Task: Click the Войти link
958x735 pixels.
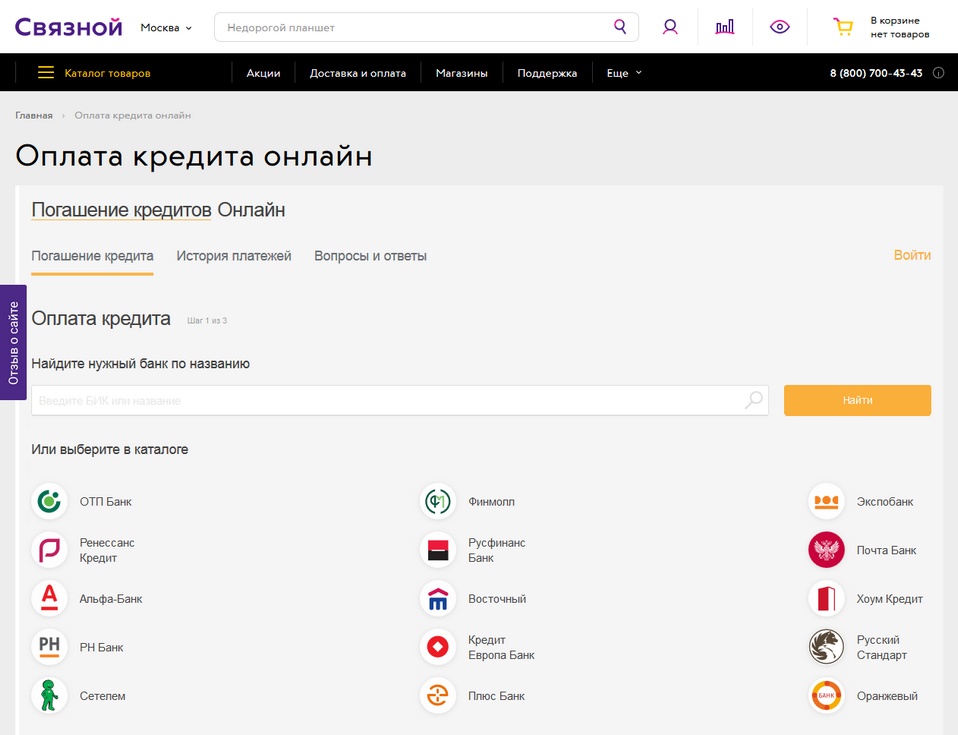Action: point(912,256)
